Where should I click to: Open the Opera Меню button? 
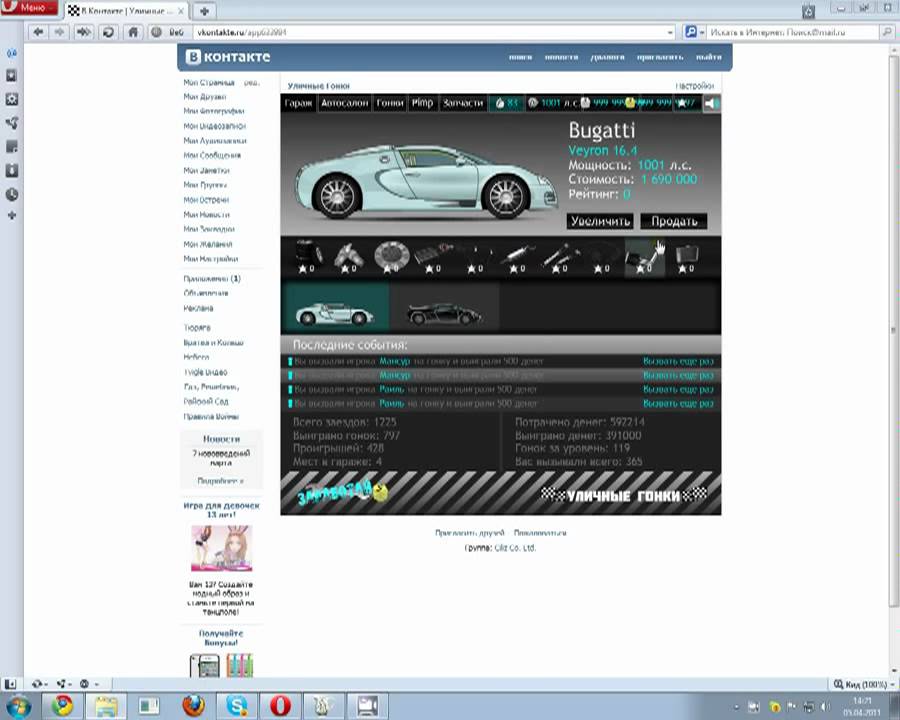click(x=29, y=8)
